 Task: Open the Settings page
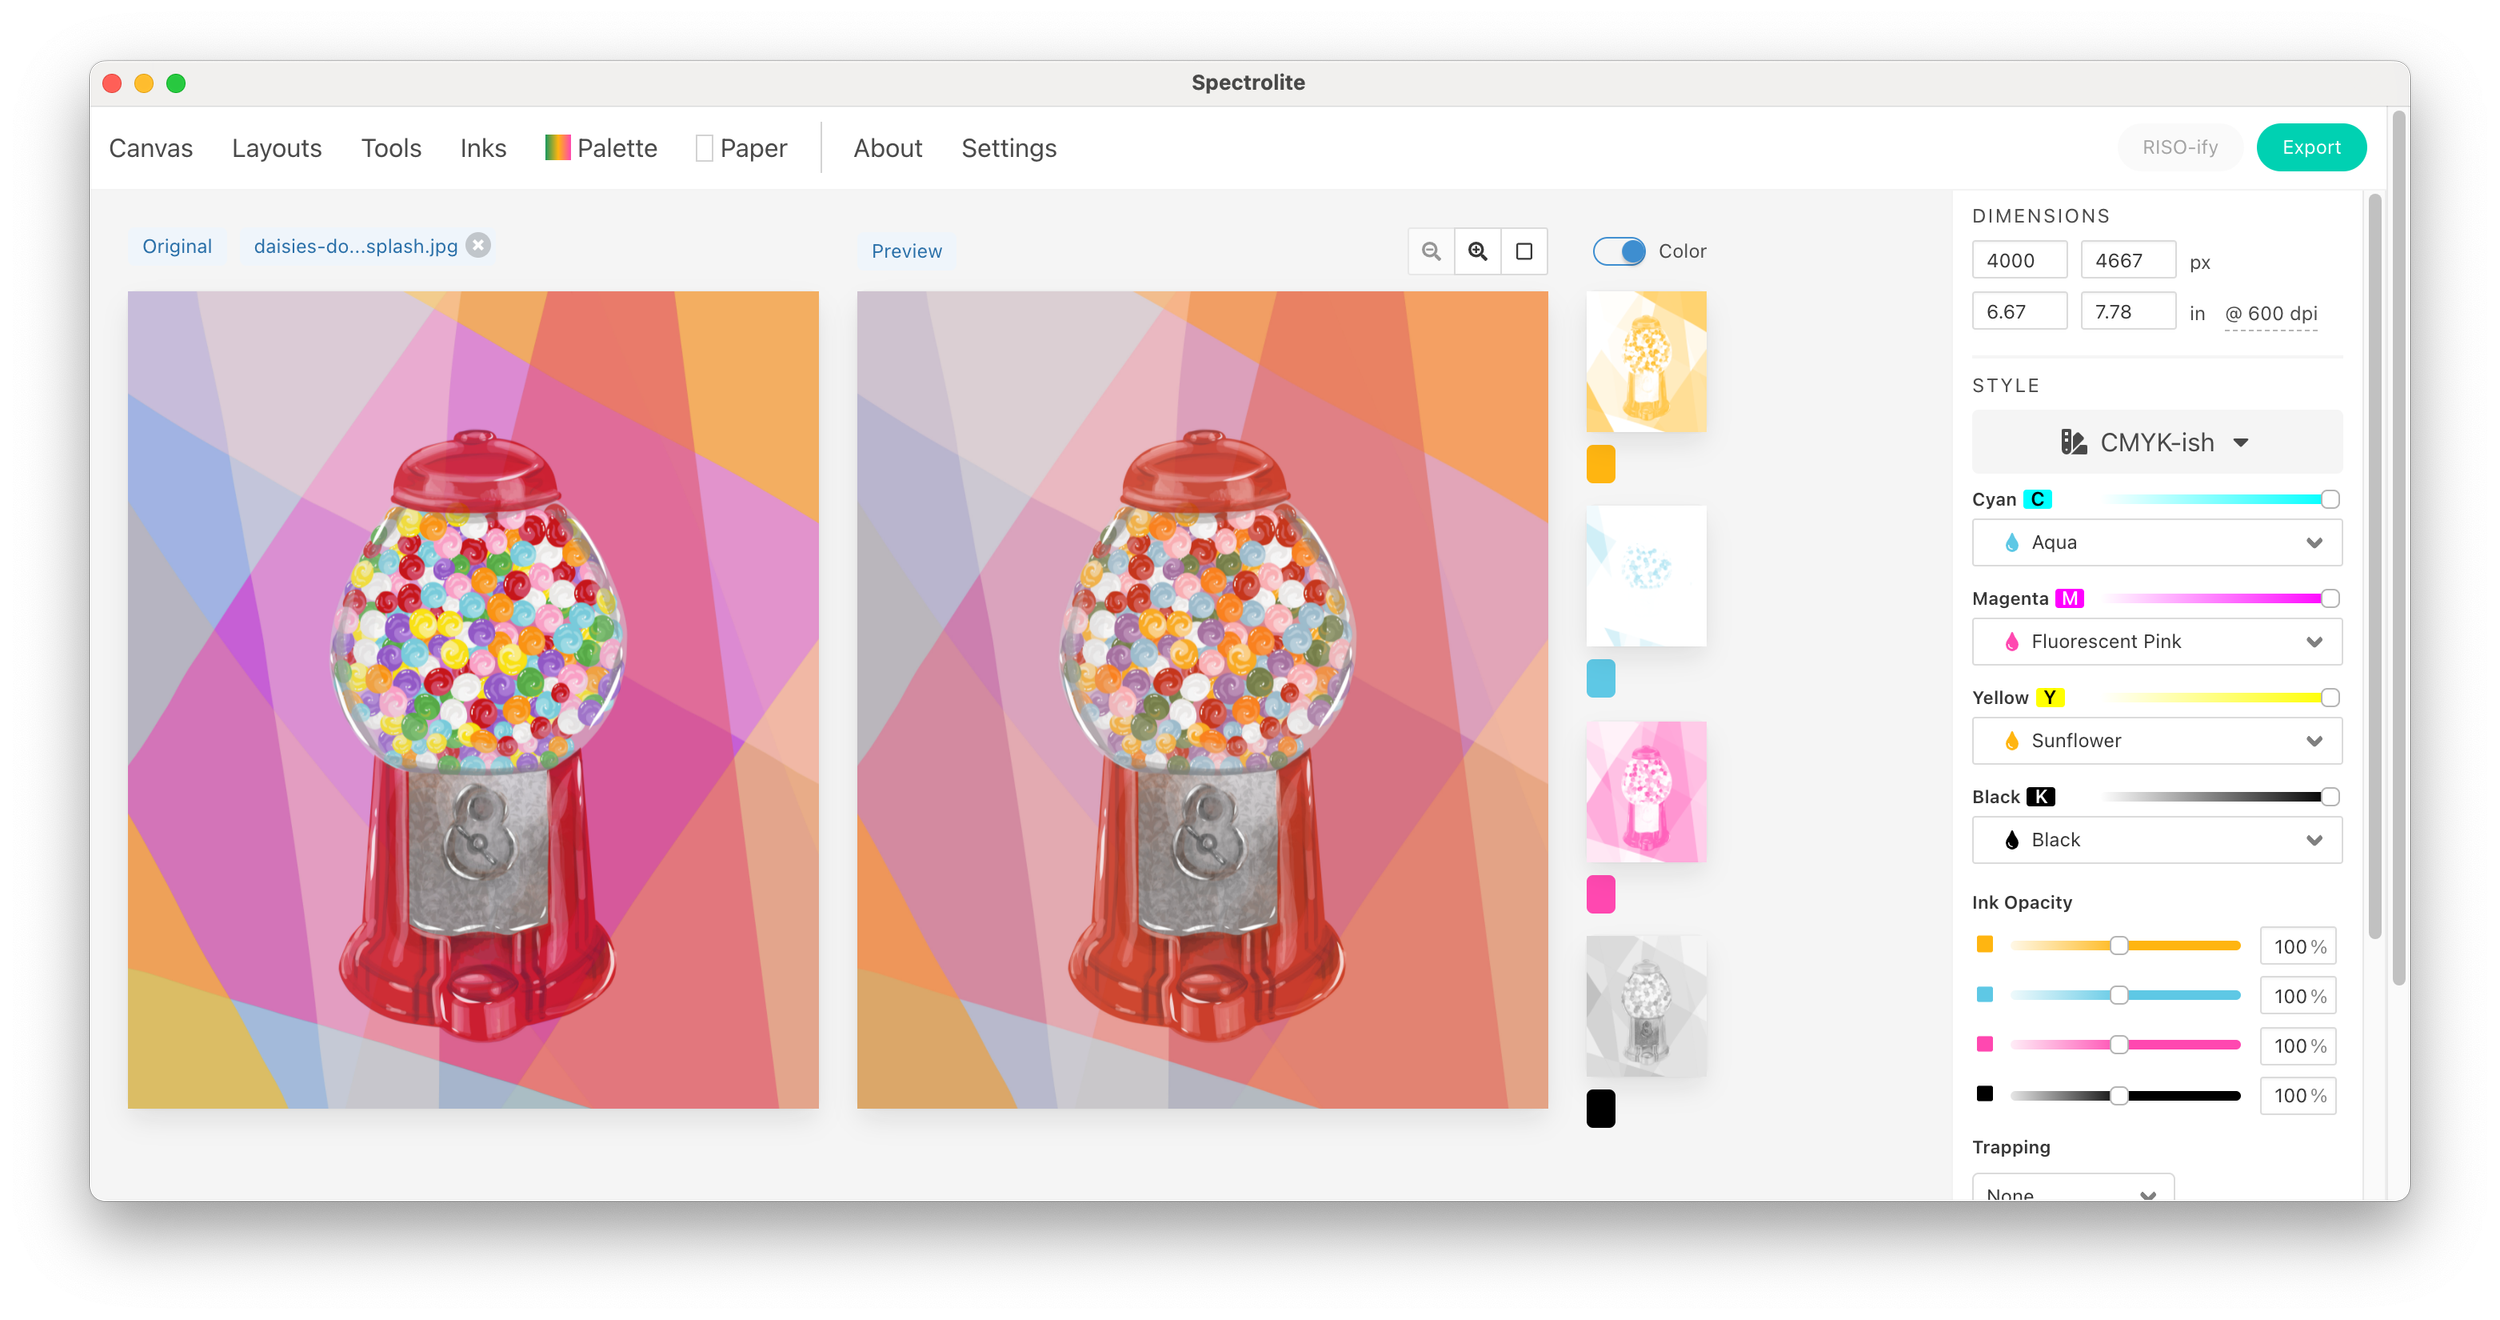tap(1009, 148)
